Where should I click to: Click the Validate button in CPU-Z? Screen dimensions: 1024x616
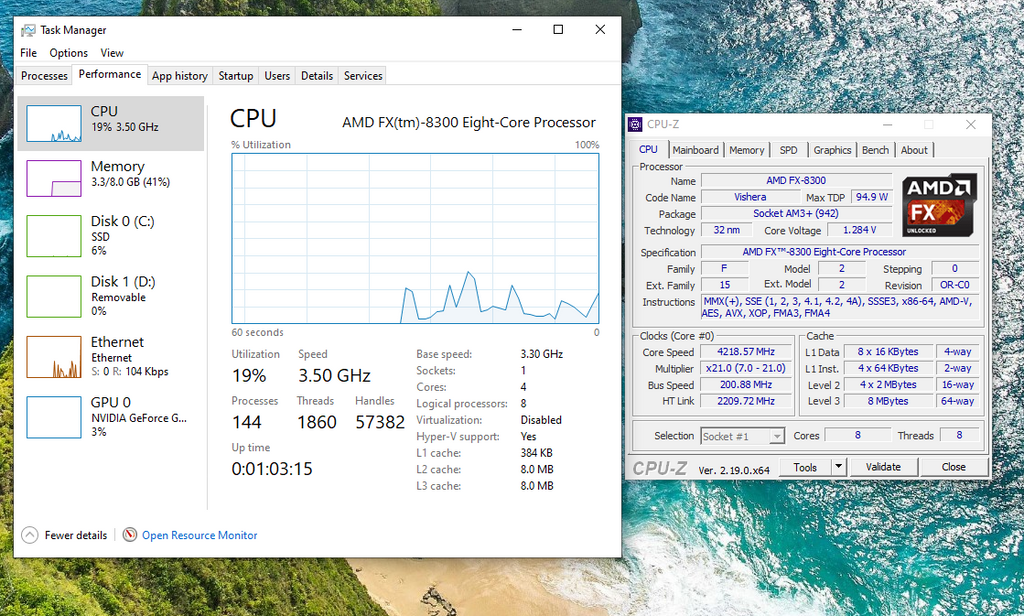(883, 467)
